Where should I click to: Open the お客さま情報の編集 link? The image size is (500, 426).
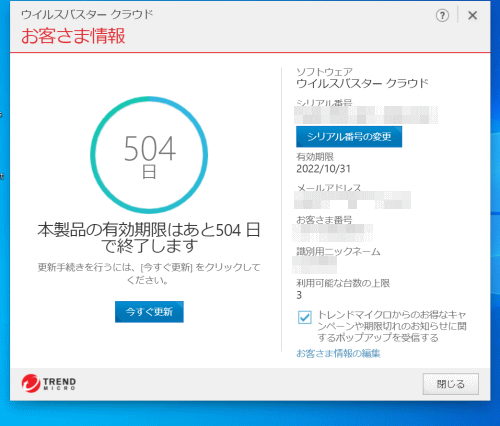tap(338, 353)
